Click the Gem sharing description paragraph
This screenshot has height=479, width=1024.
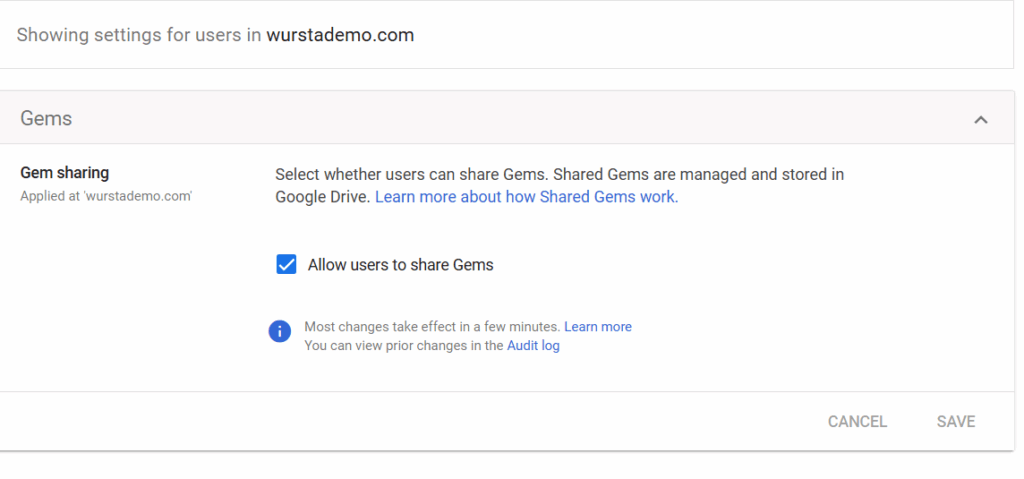[560, 186]
